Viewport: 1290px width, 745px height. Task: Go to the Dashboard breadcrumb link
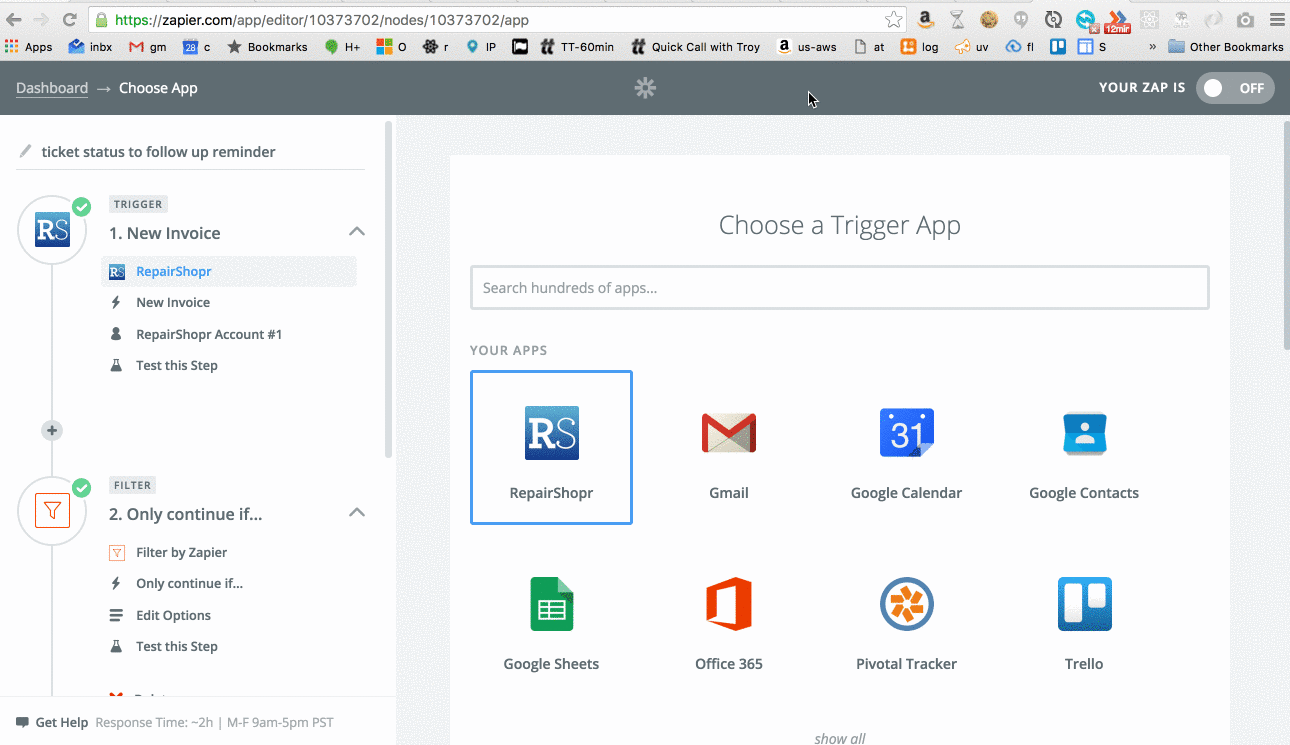coord(52,88)
